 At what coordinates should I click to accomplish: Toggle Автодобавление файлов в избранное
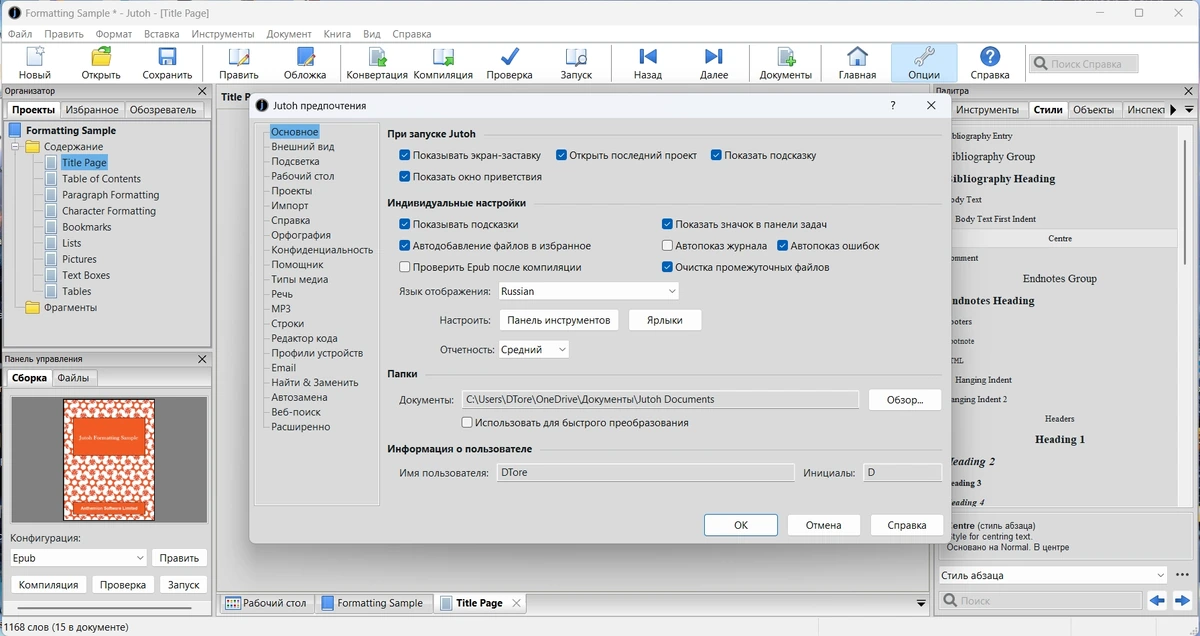[404, 246]
